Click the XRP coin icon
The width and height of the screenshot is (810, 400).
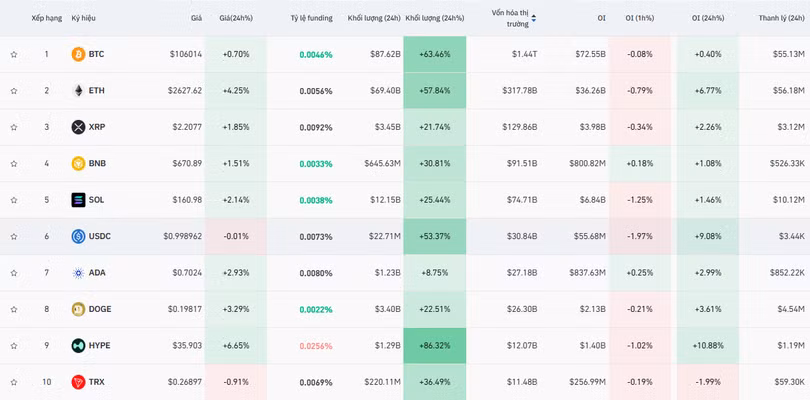coord(78,127)
